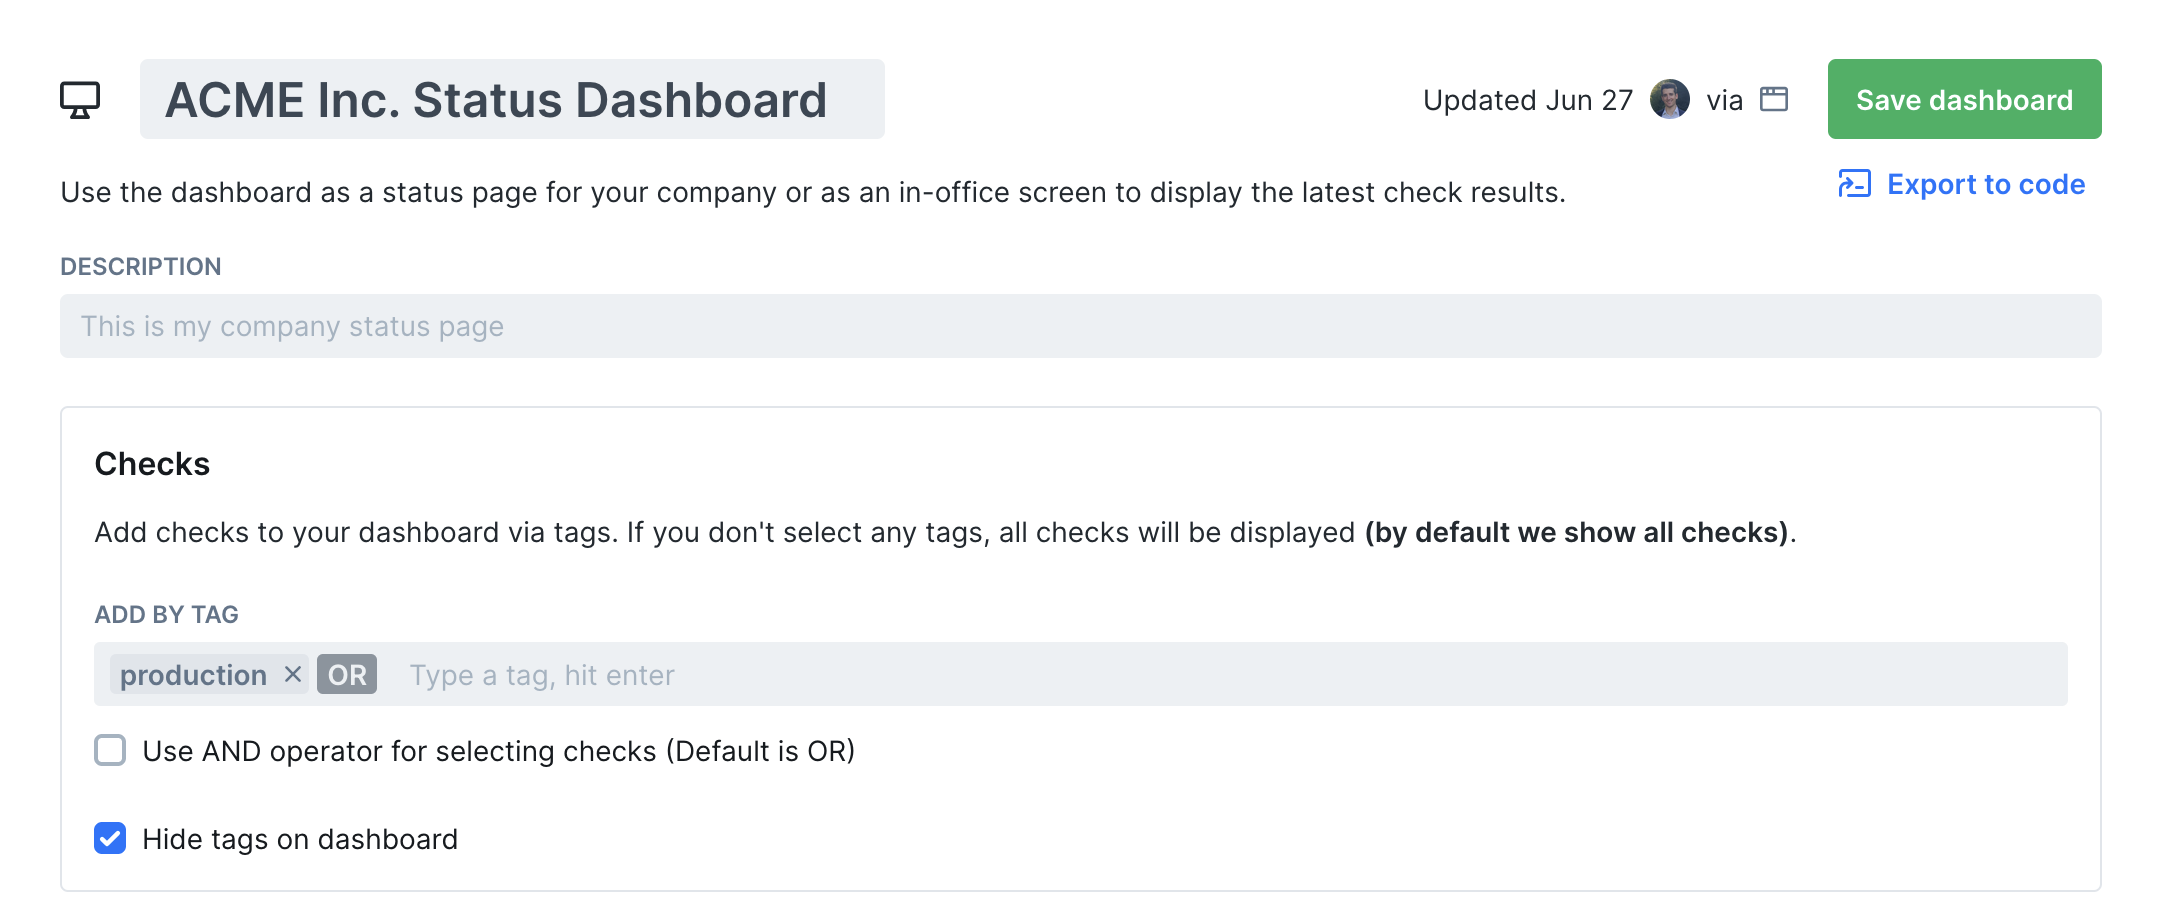Click the ADD BY TAG label
Screen dimensions: 2162x918
166,614
